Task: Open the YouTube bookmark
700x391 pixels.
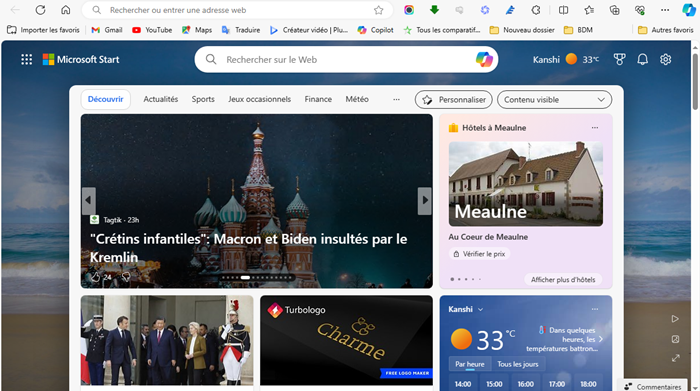Action: pyautogui.click(x=152, y=30)
